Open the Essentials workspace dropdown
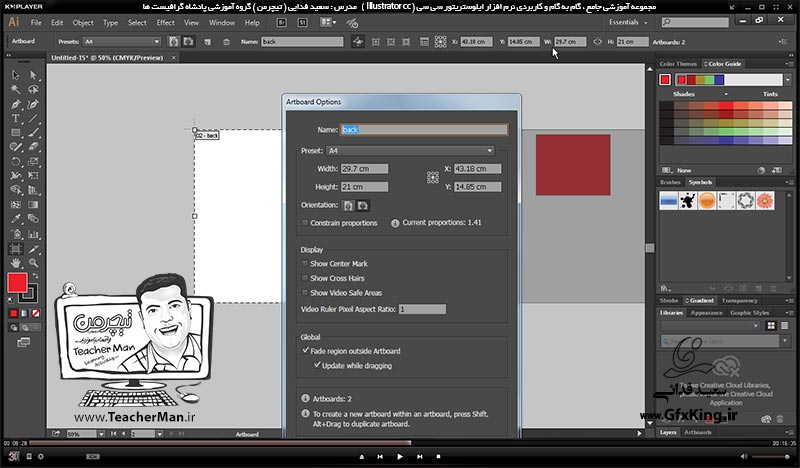This screenshot has height=468, width=800. pyautogui.click(x=628, y=22)
